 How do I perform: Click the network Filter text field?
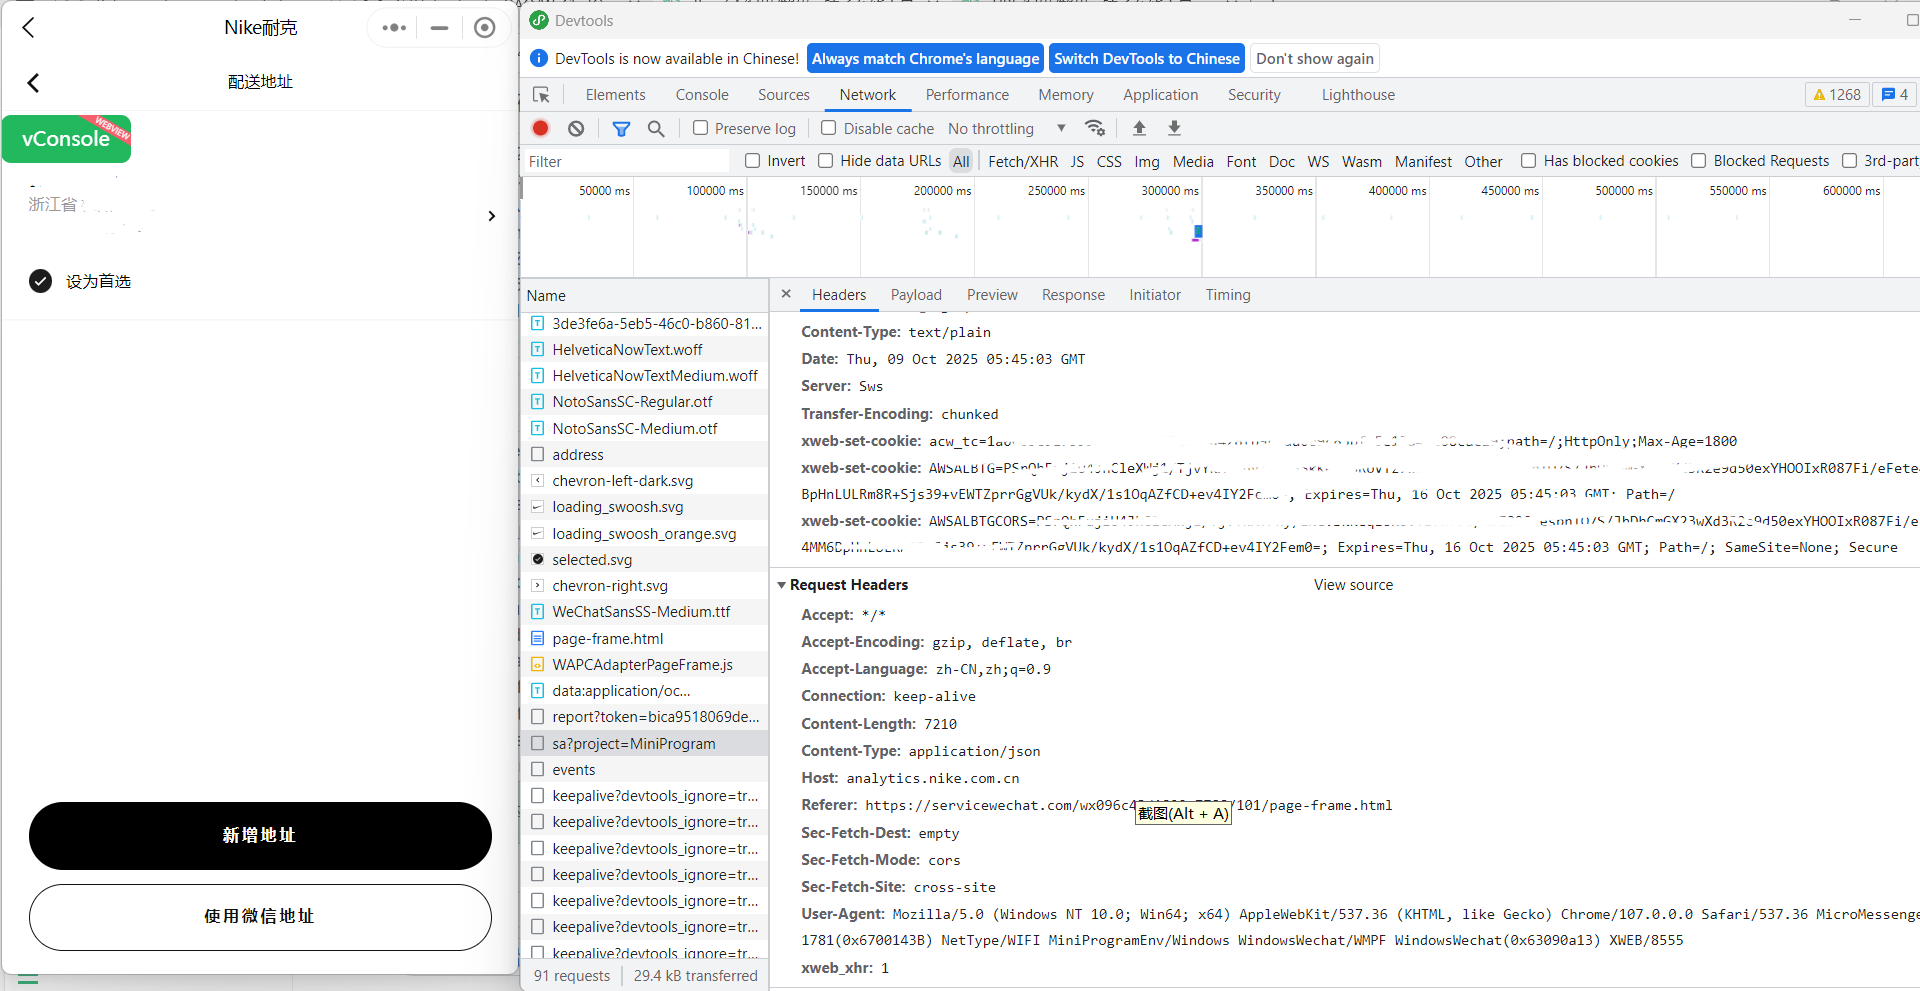click(626, 161)
